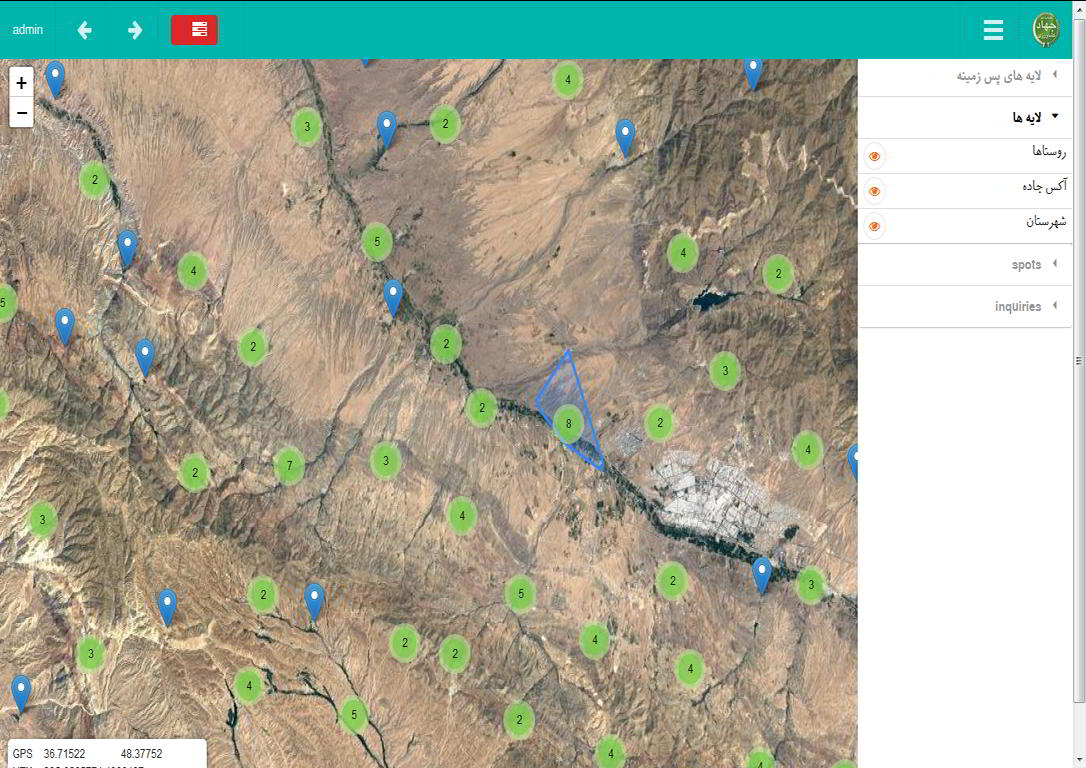
Task: Click the page's vertical scrollbar
Action: 1079,360
